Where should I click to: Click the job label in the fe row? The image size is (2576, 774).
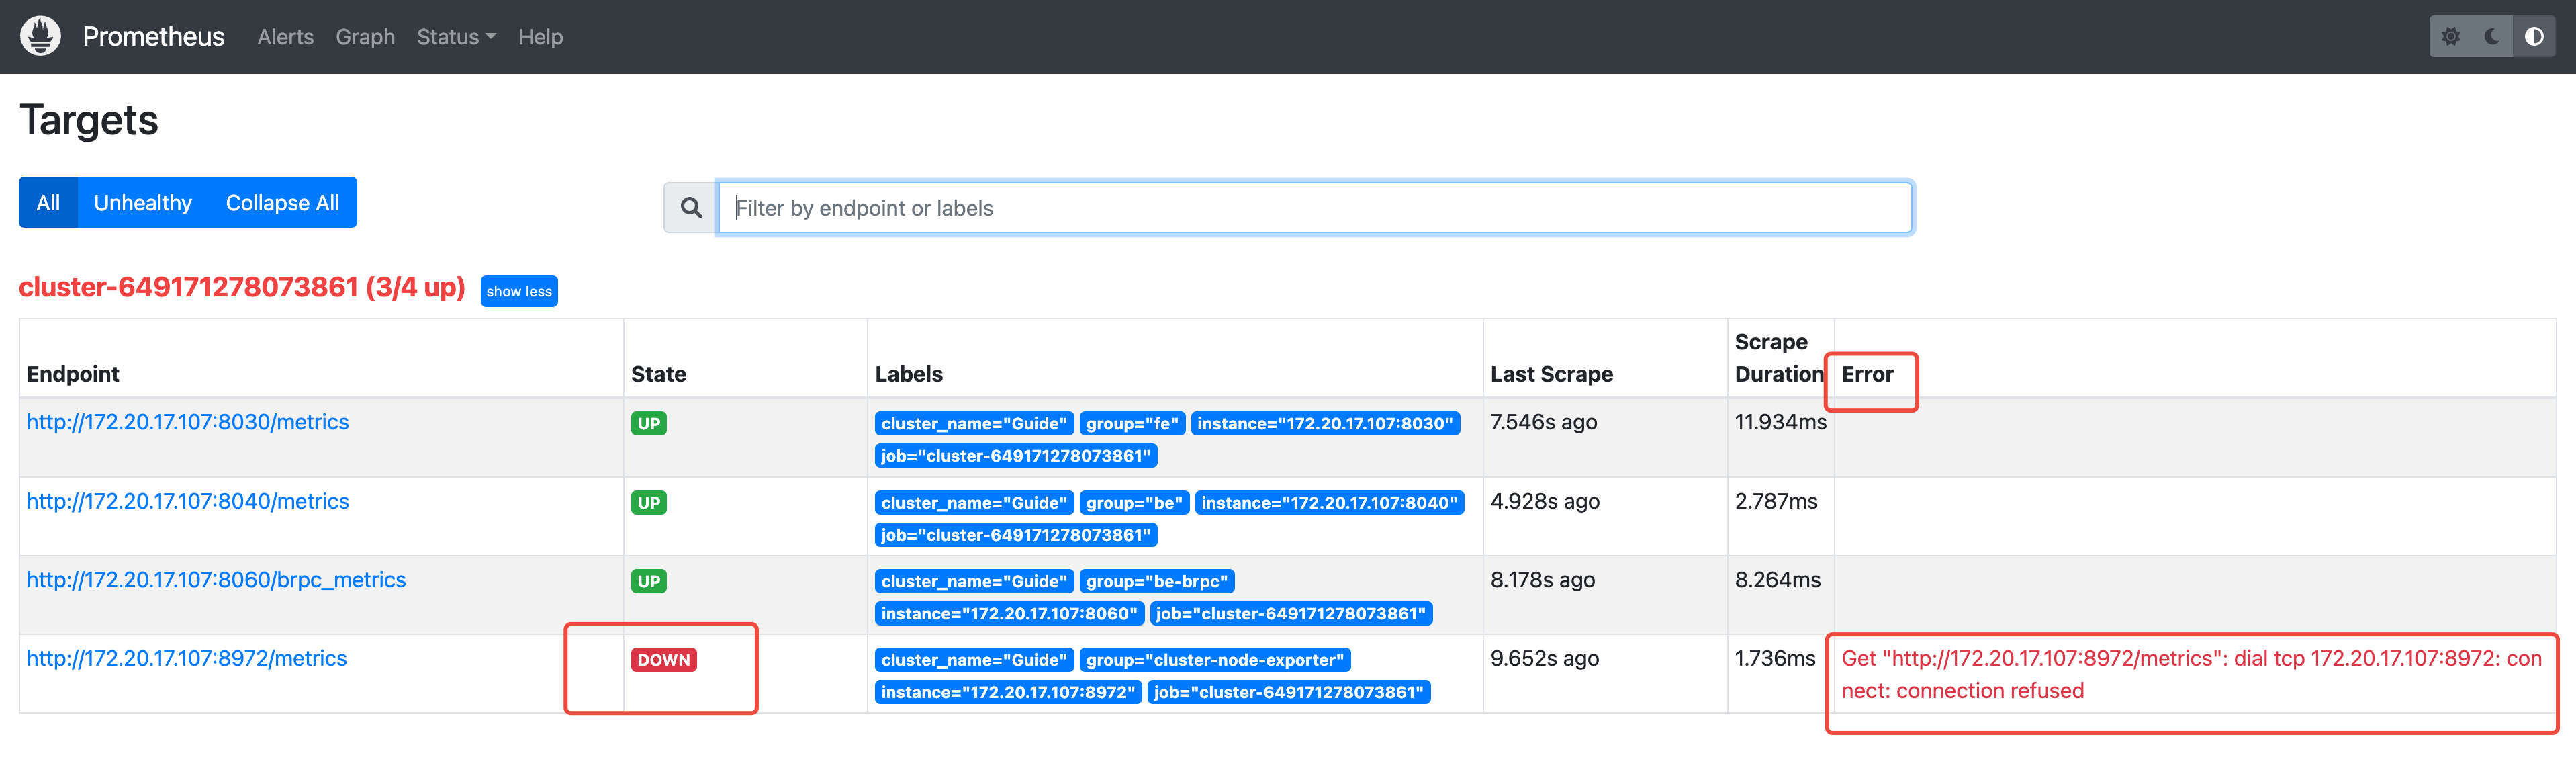[1016, 455]
